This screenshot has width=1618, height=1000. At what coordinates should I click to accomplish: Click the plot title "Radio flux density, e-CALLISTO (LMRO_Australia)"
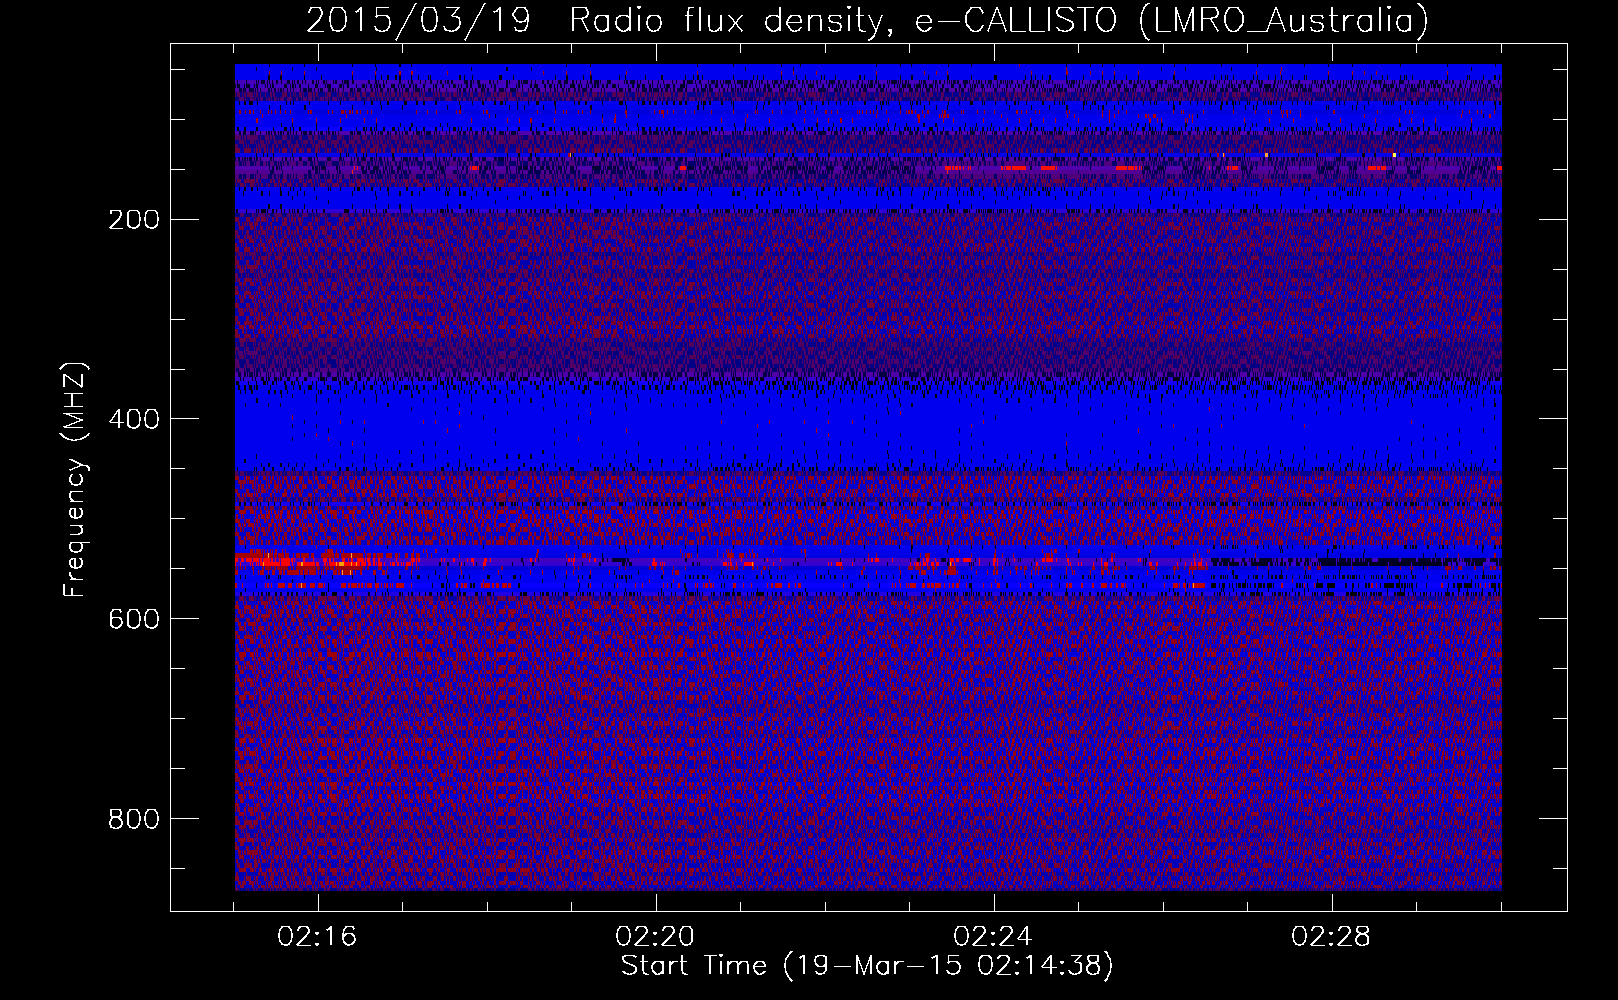[999, 20]
